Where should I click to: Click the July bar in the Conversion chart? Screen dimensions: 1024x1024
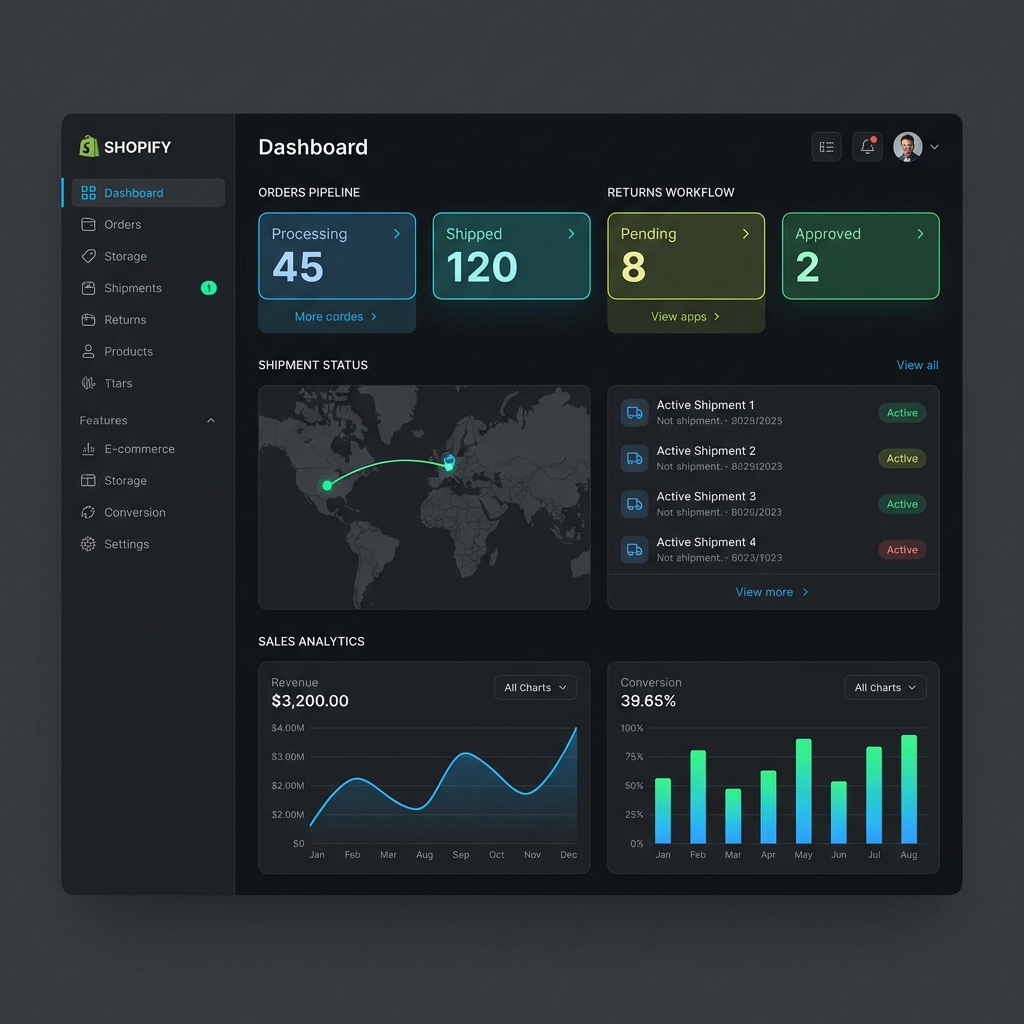[x=873, y=795]
